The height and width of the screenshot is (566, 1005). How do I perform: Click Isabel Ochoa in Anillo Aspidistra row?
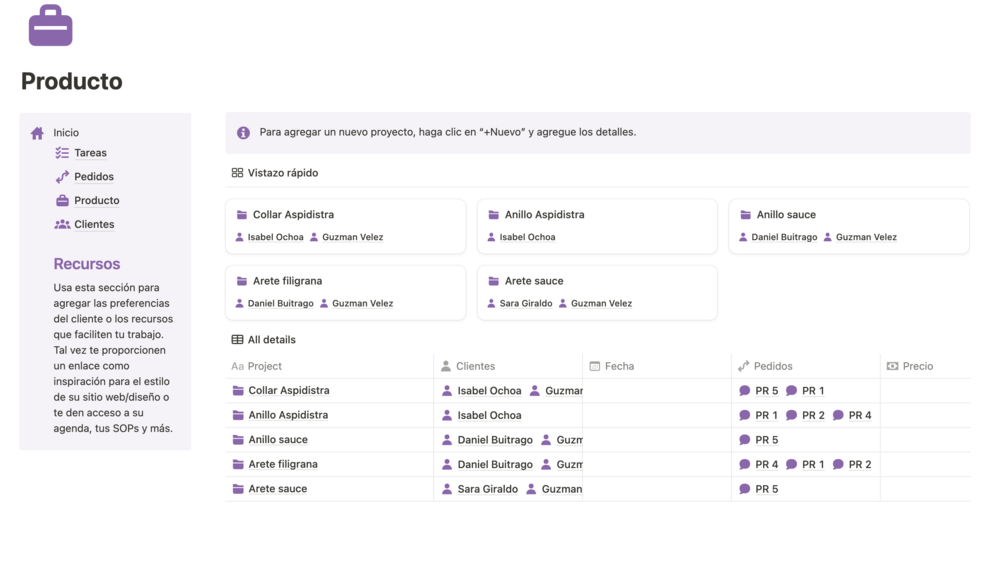coord(489,415)
